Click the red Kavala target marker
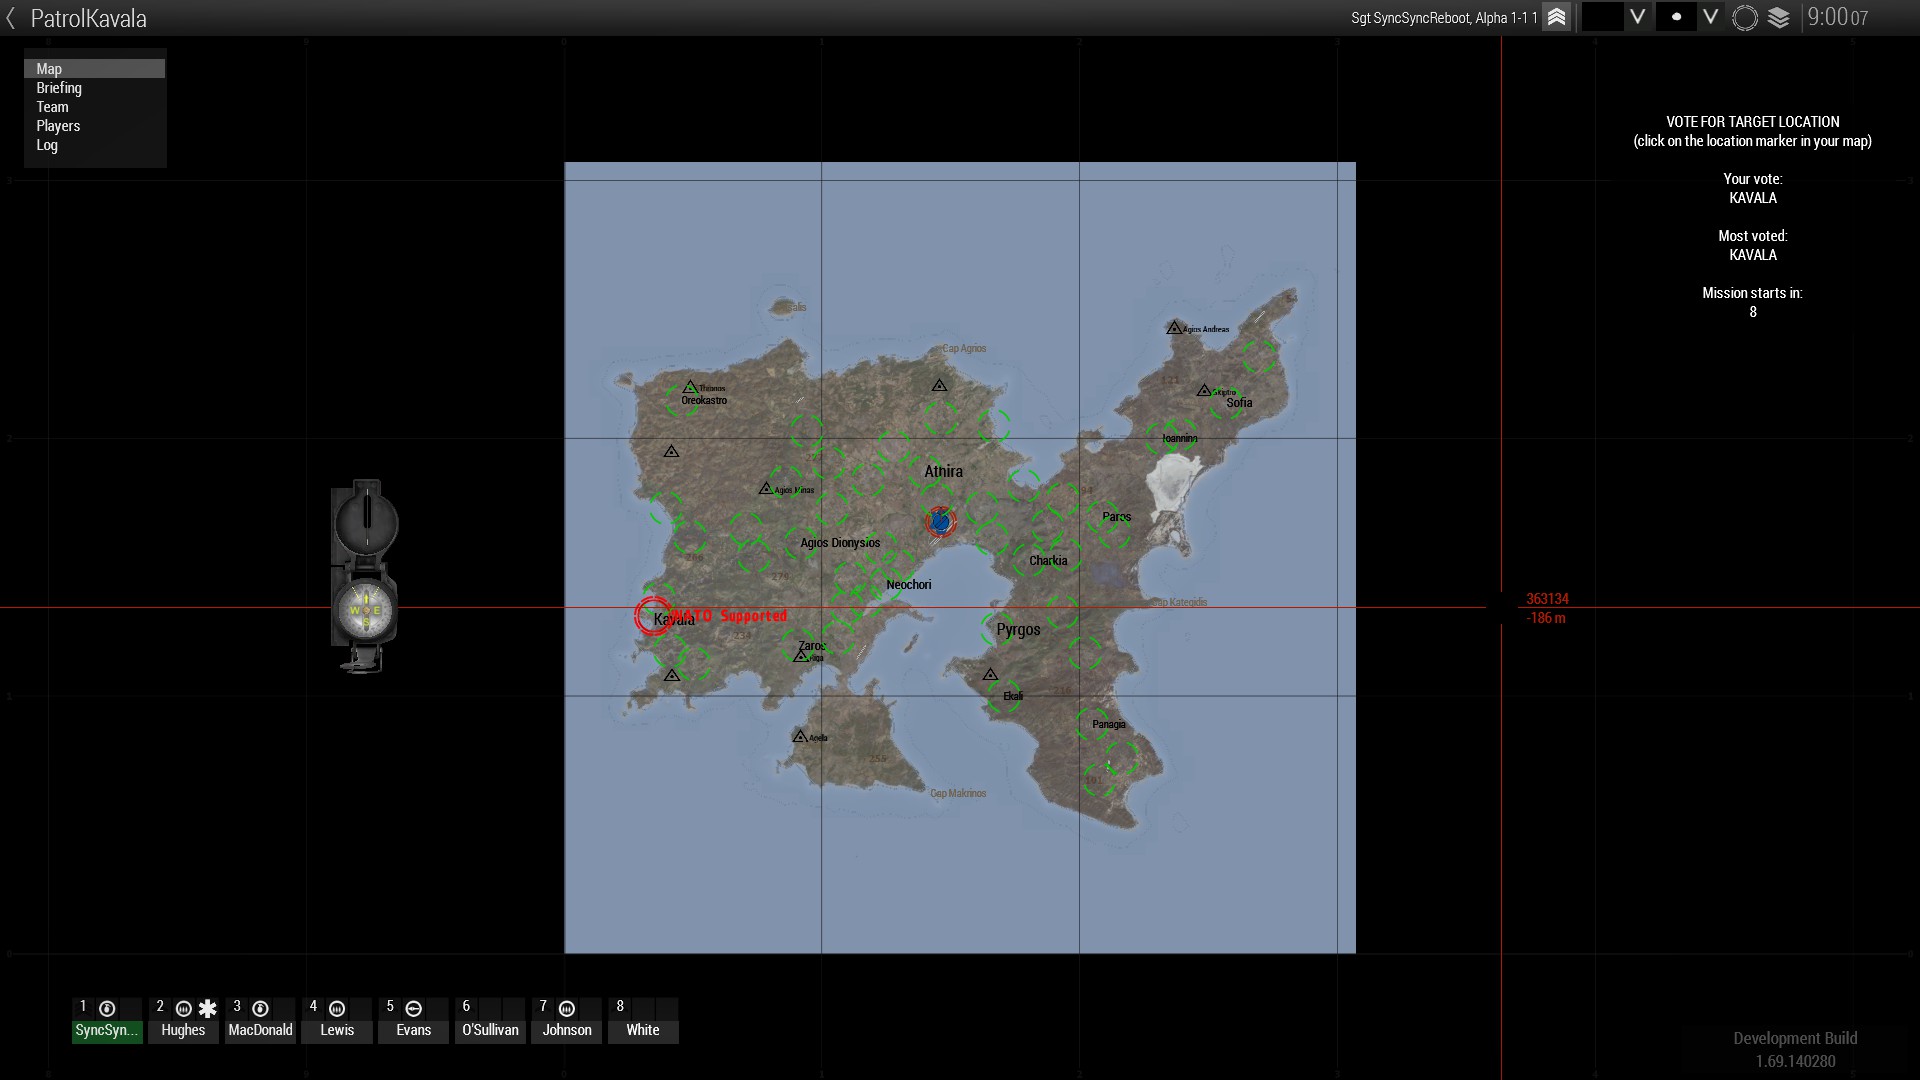This screenshot has width=1920, height=1080. [653, 615]
